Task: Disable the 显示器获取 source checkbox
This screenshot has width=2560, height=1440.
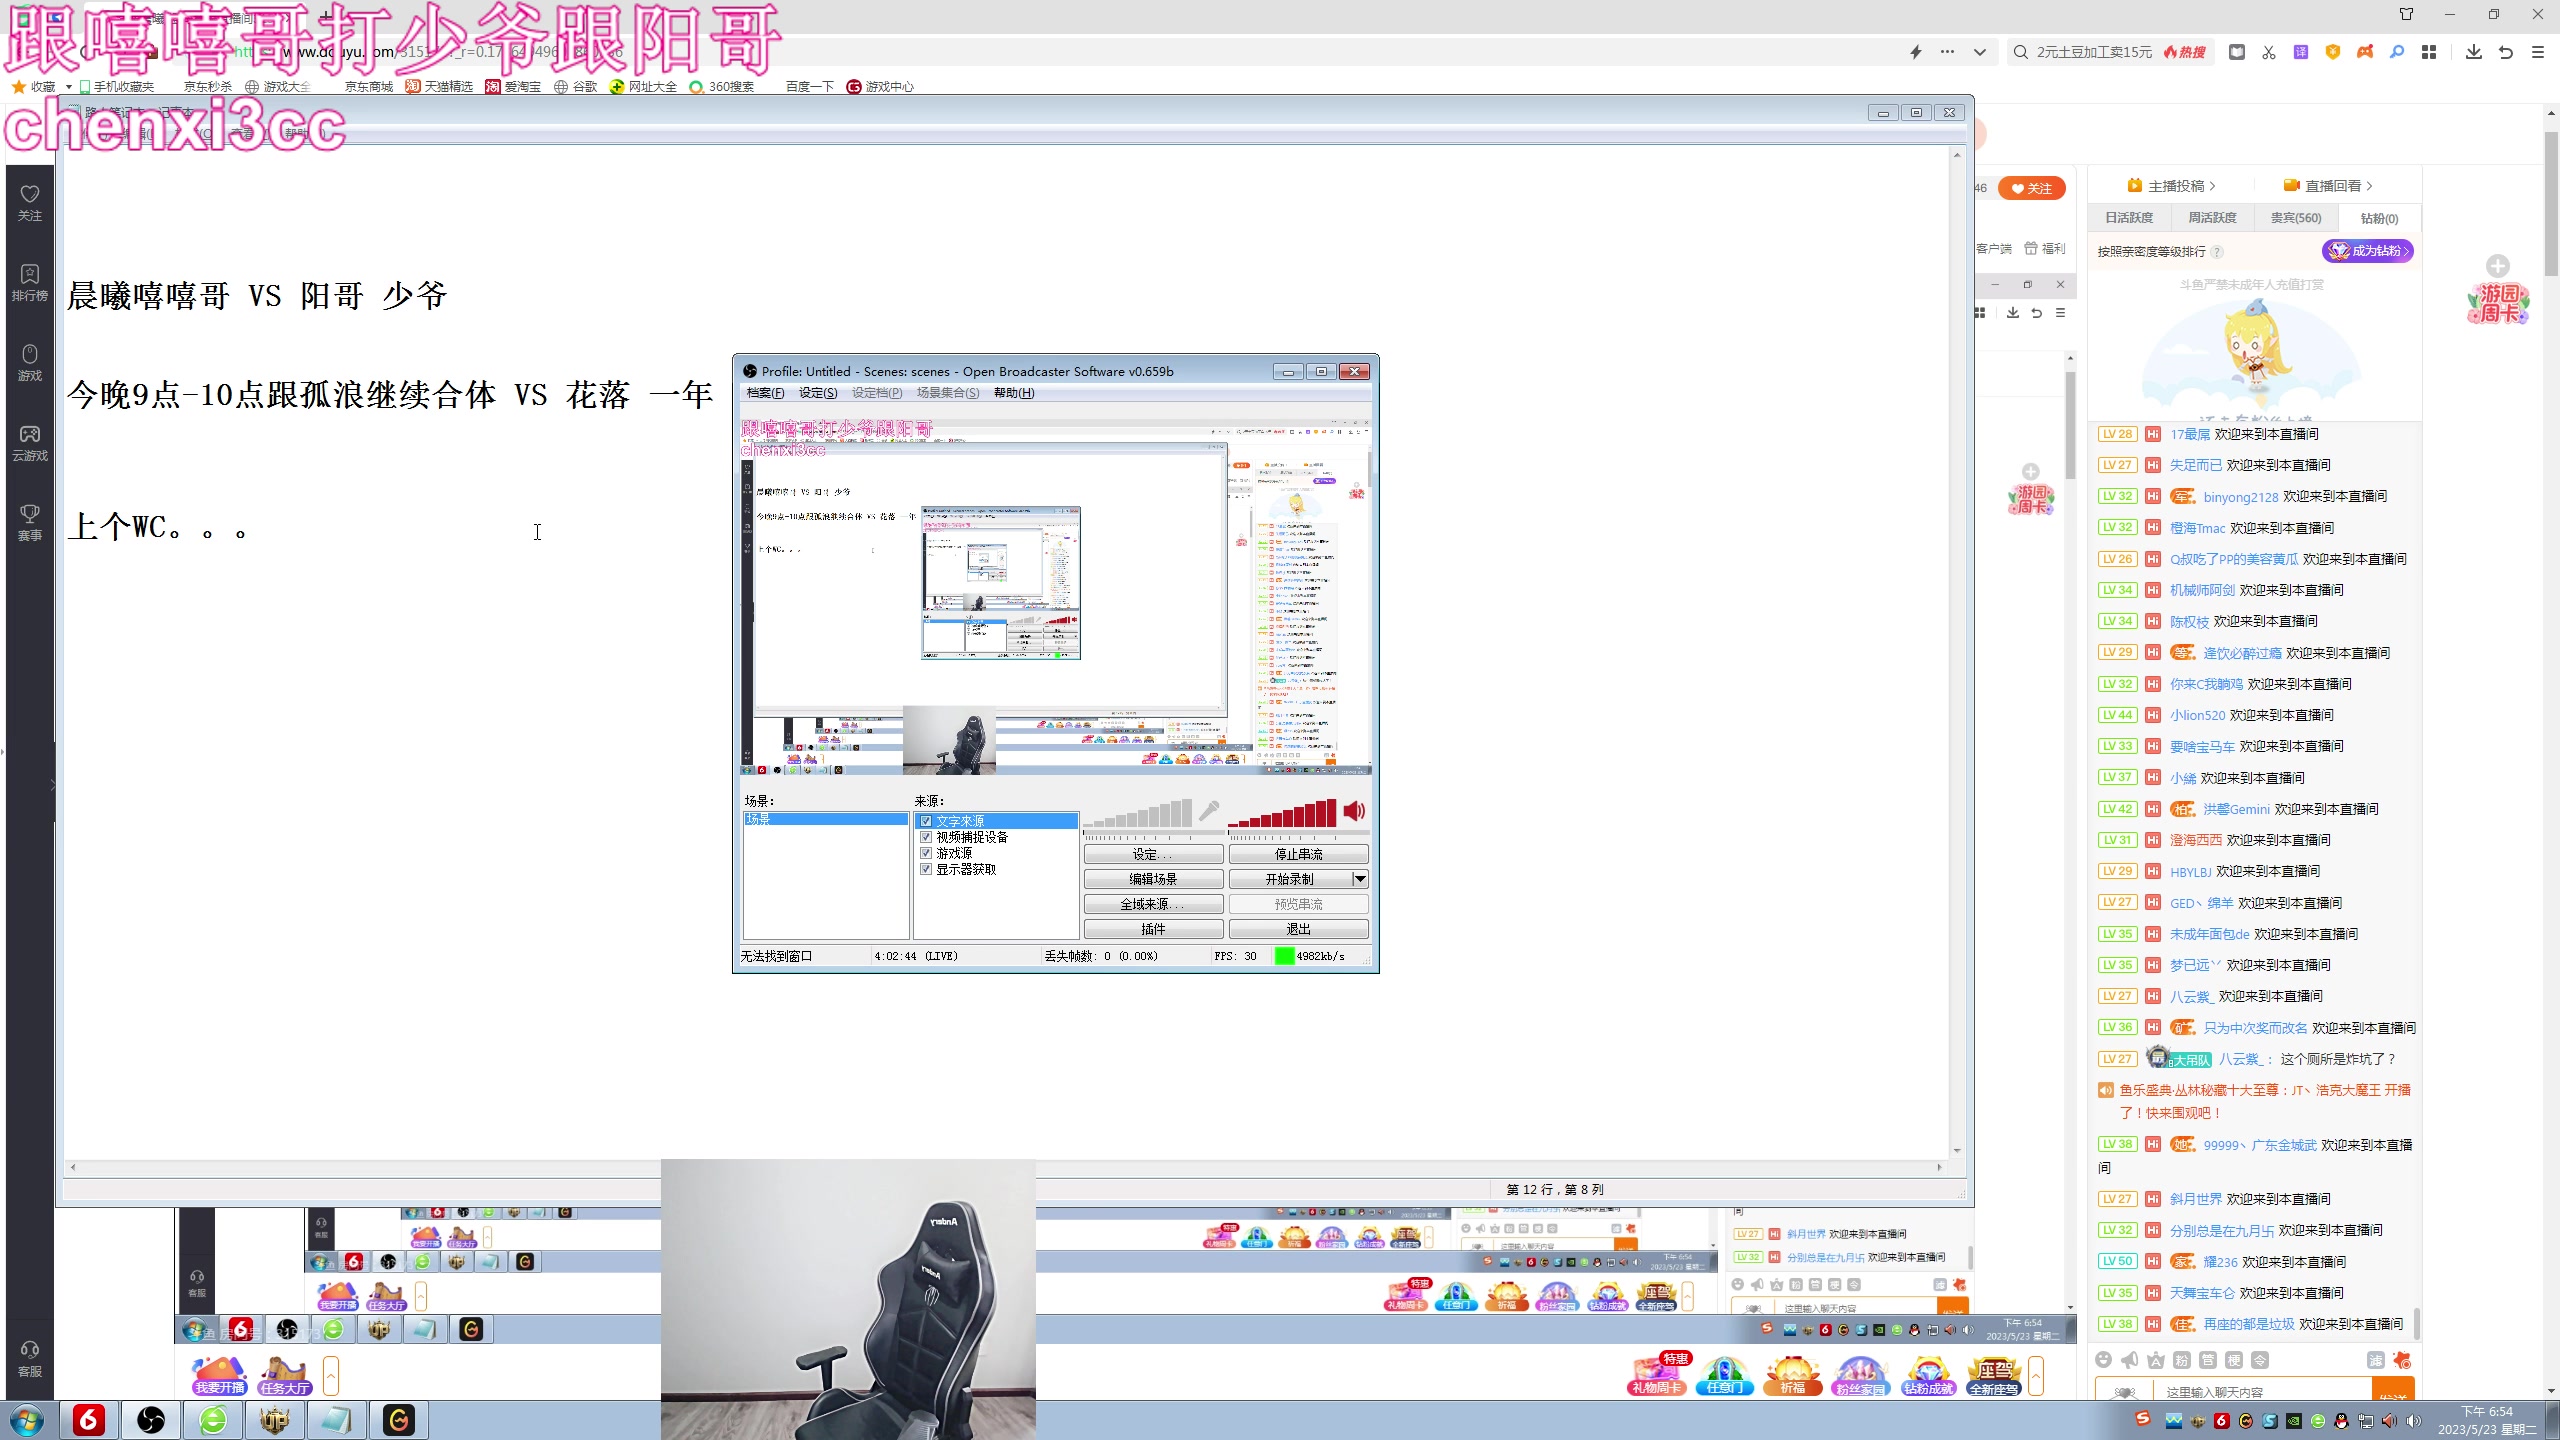Action: [926, 869]
